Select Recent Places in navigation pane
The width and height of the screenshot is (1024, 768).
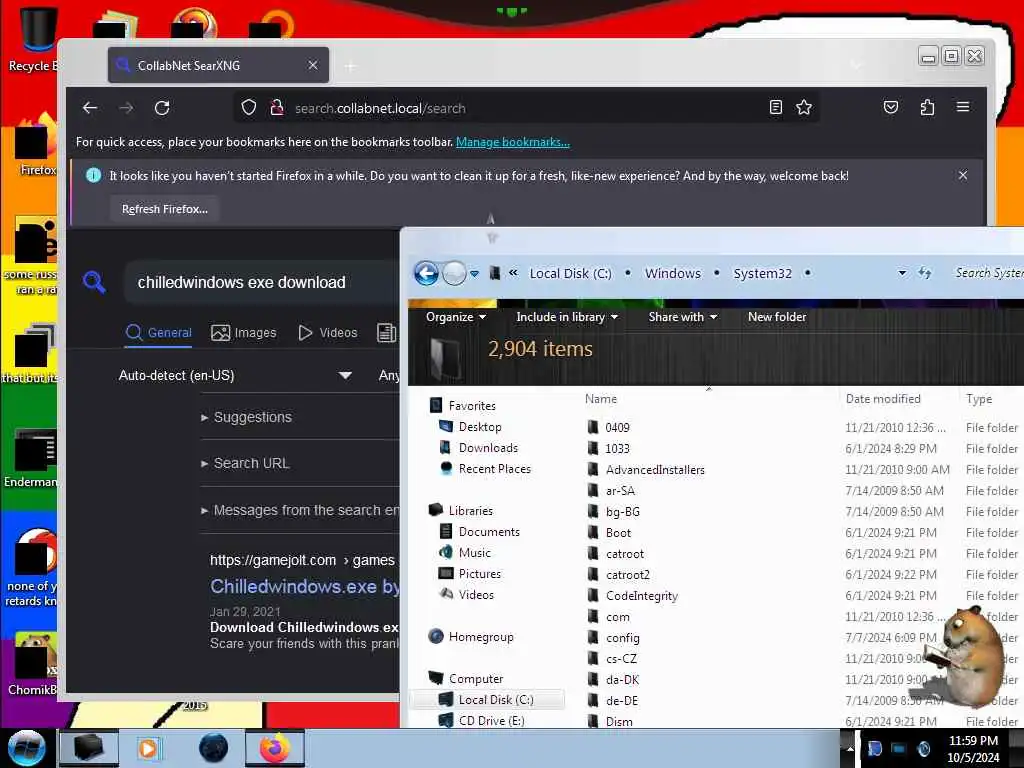(x=494, y=468)
